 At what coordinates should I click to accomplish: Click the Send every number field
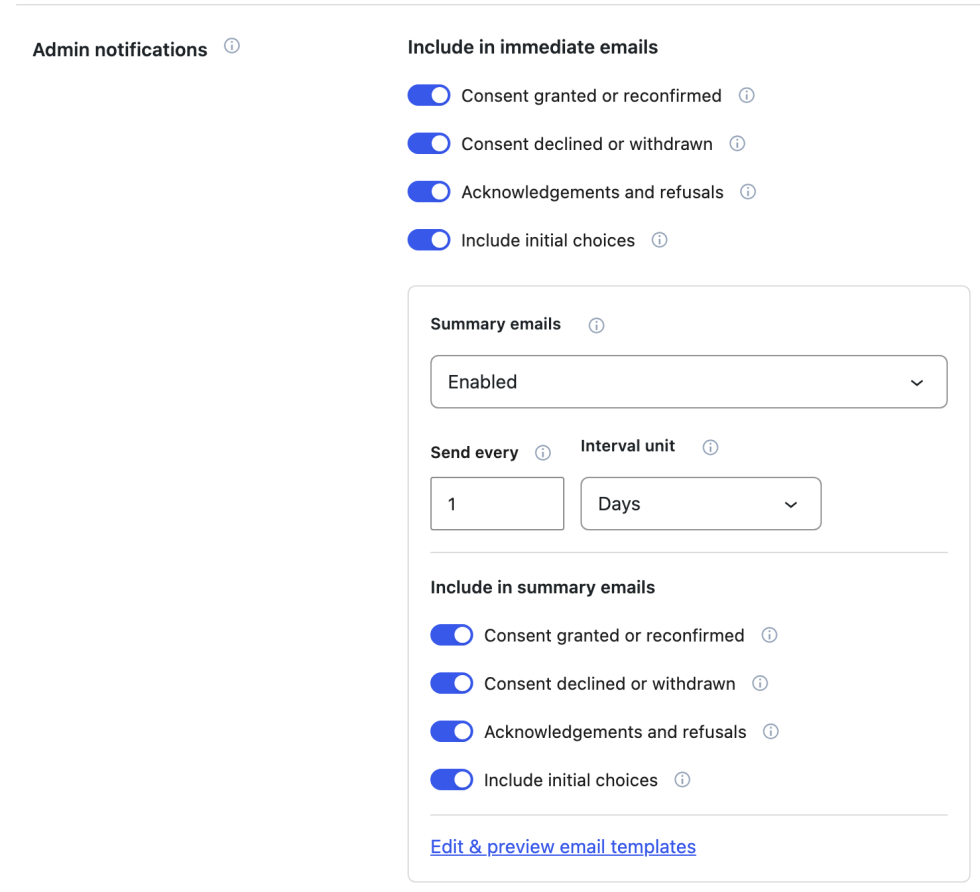[497, 504]
